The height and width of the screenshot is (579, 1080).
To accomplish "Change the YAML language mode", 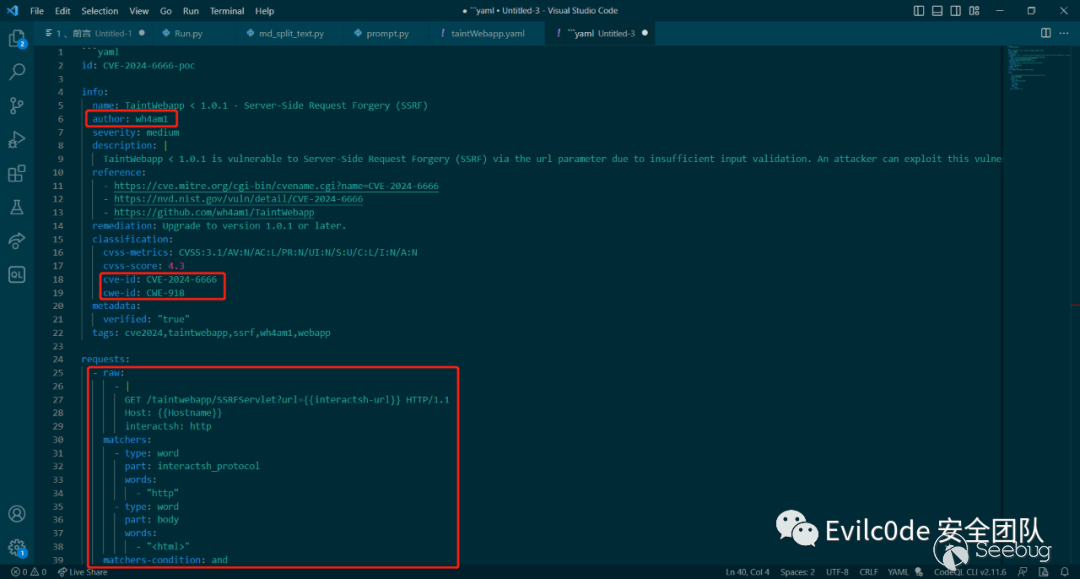I will tap(898, 572).
